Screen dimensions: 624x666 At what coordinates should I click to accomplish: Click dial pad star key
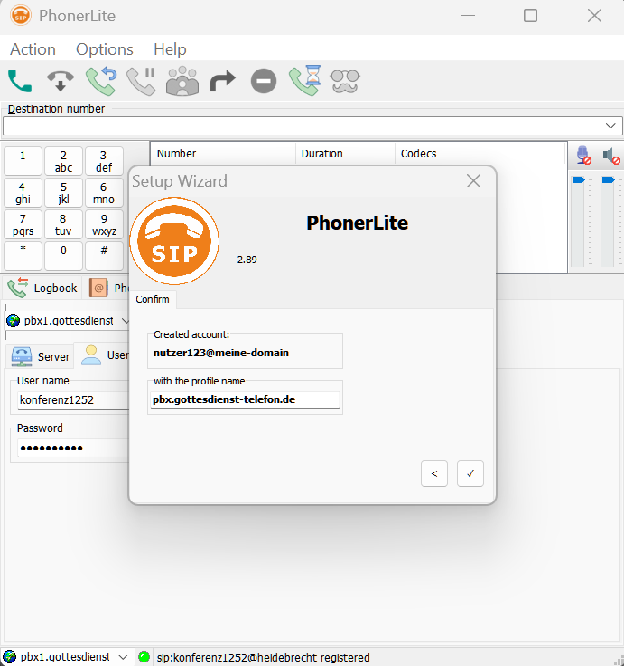click(x=23, y=256)
